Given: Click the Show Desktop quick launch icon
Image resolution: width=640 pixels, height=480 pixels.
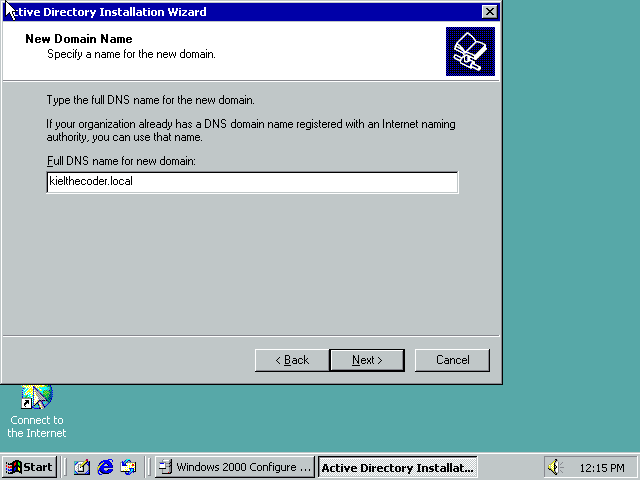Looking at the screenshot, I should coord(82,467).
